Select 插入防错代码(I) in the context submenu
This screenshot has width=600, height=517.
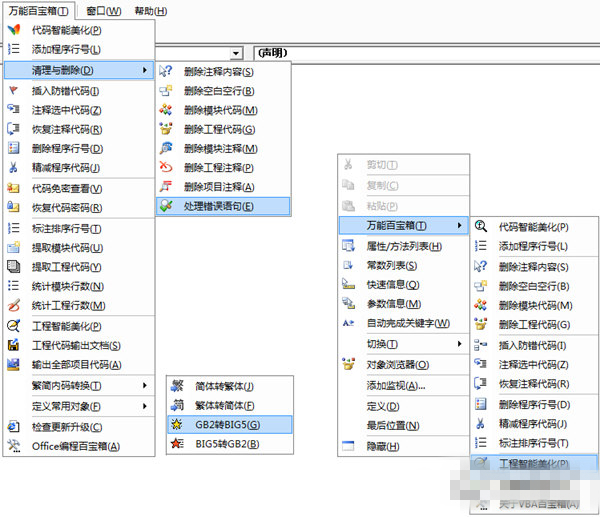[534, 346]
